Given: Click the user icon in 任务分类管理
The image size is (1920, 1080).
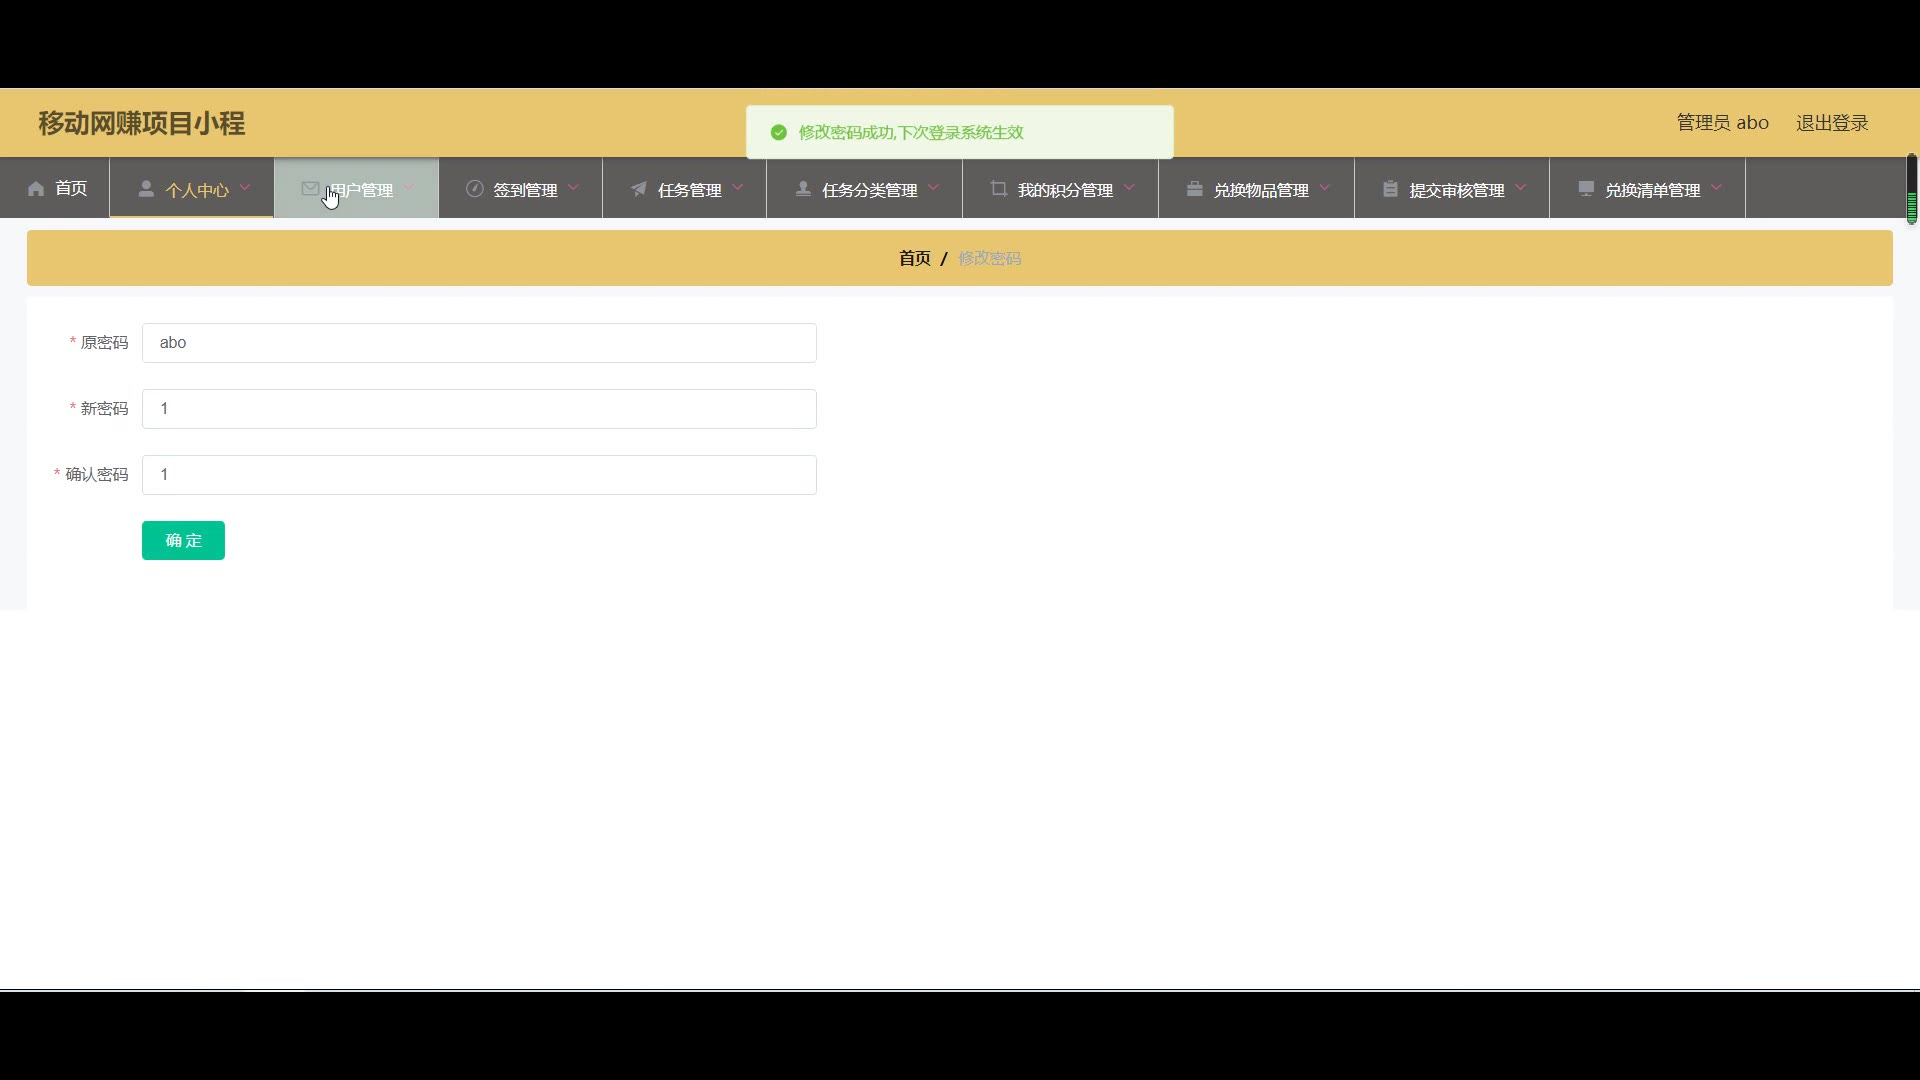Looking at the screenshot, I should click(803, 189).
